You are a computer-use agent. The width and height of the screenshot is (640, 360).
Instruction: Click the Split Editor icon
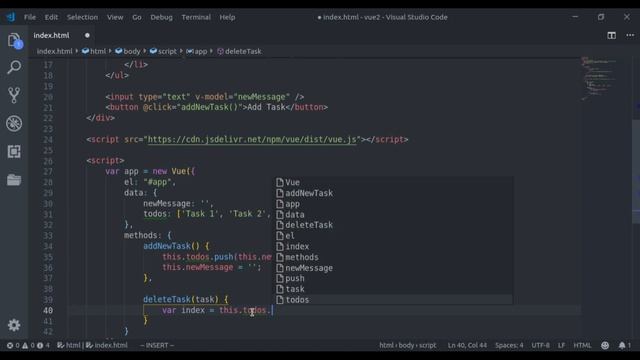pyautogui.click(x=611, y=36)
